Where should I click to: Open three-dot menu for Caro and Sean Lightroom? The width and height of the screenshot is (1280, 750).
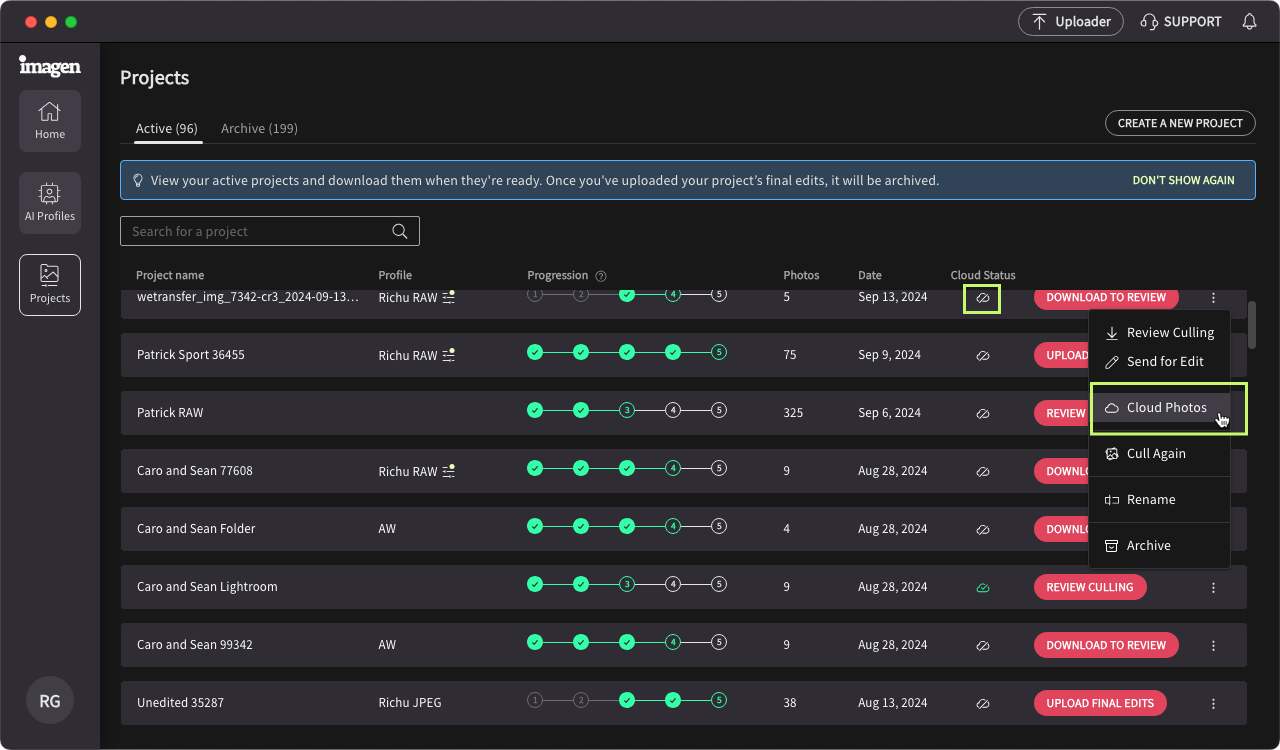[x=1213, y=588]
